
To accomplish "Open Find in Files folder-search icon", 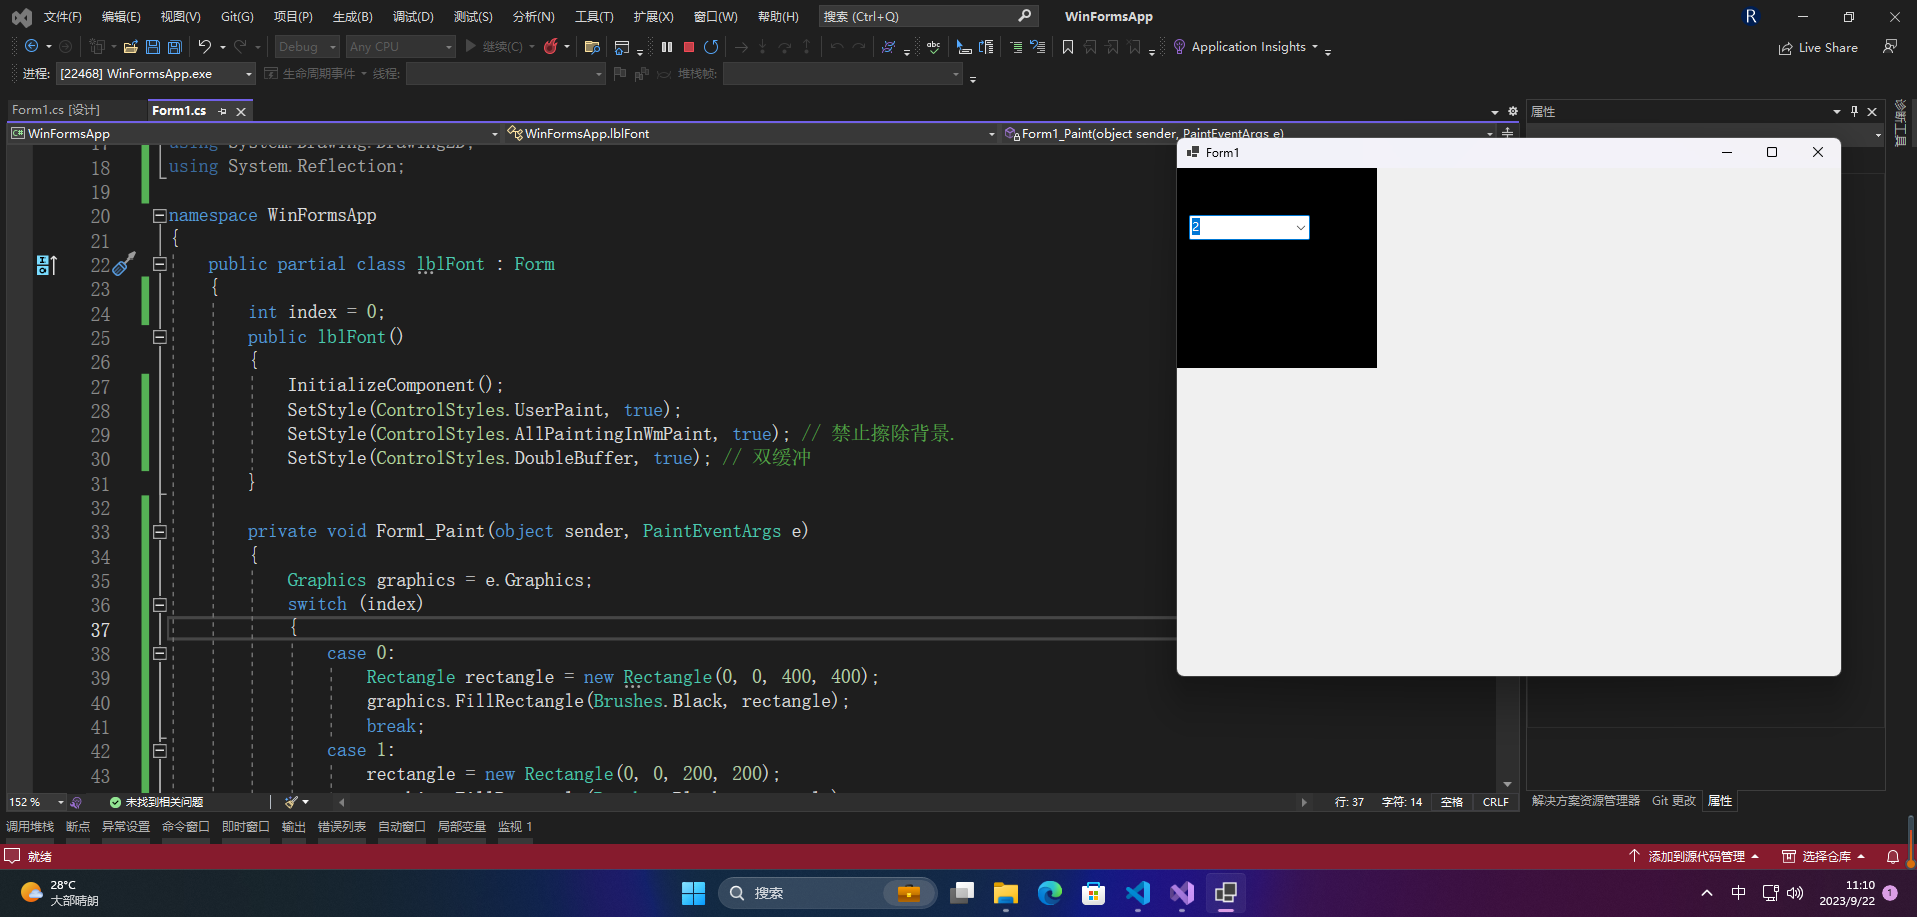I will click(x=592, y=47).
